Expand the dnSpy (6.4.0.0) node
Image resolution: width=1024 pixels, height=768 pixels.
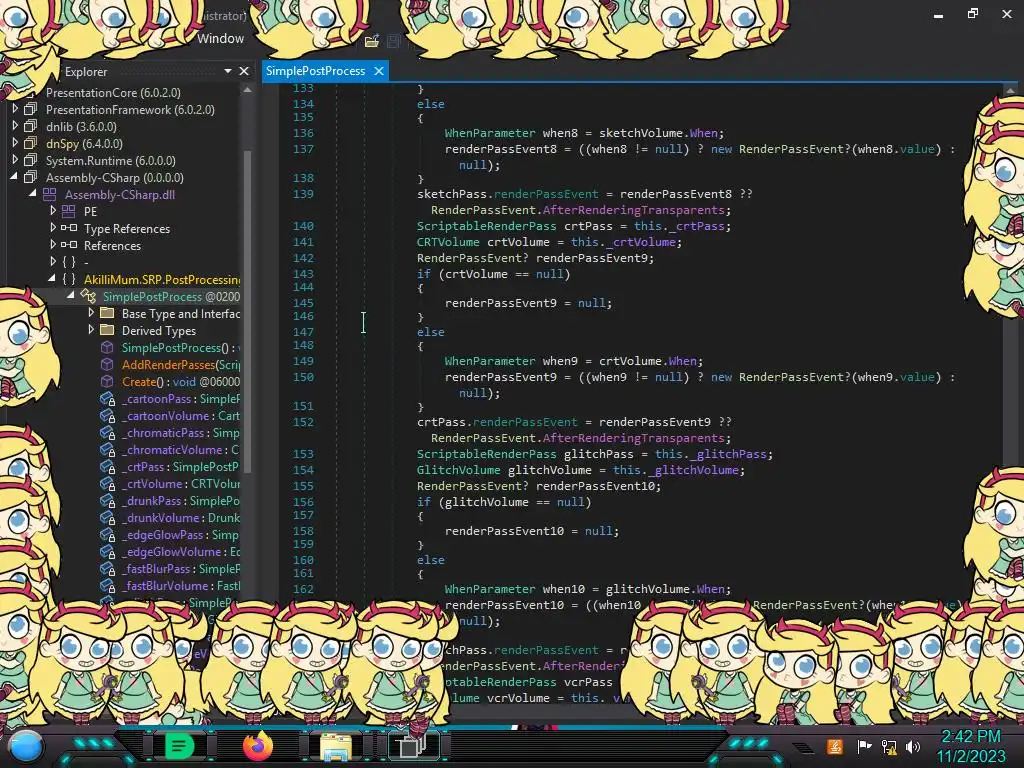coord(15,143)
